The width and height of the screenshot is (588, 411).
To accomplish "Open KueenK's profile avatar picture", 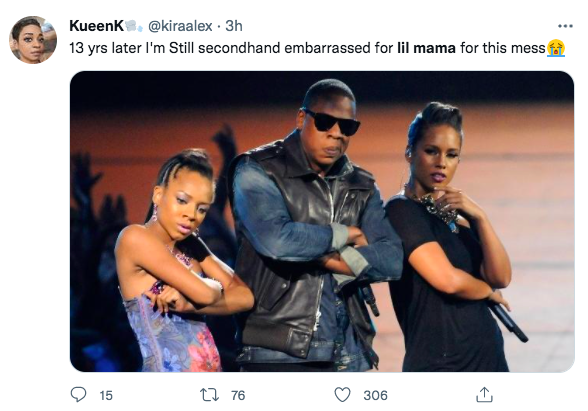I will click(33, 40).
